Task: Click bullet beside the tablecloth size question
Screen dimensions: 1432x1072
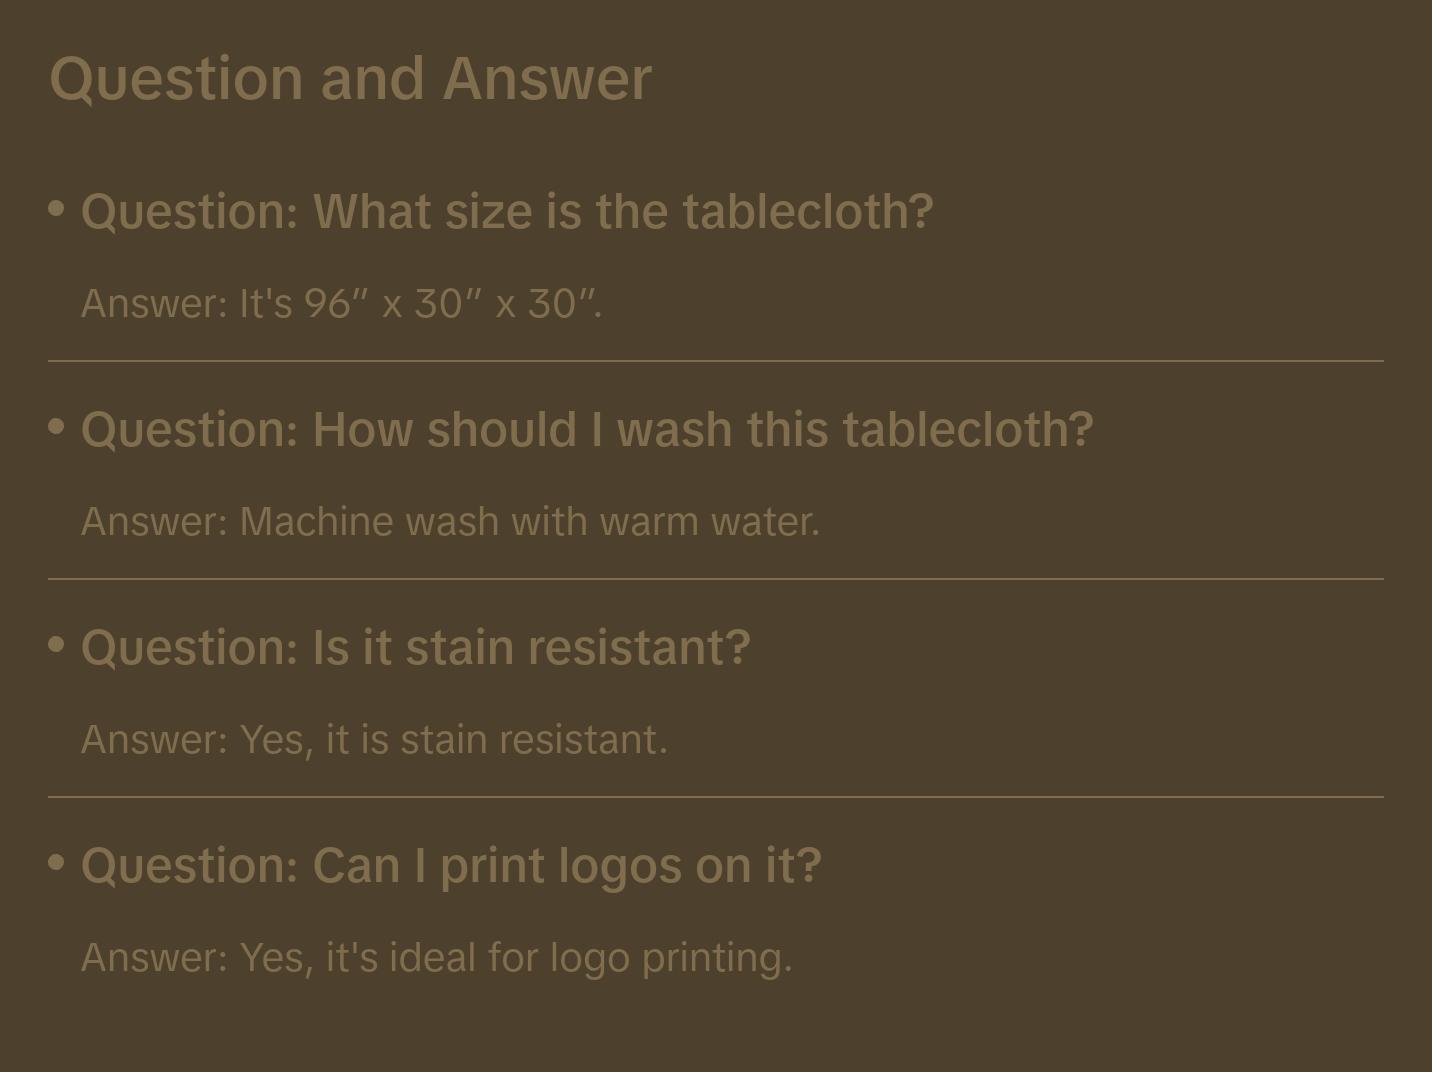Action: point(57,209)
